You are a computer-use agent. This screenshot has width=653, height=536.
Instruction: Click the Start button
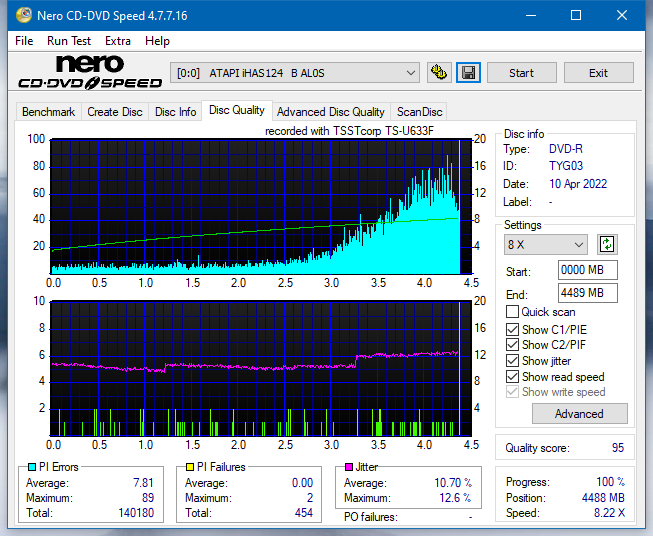tap(521, 73)
